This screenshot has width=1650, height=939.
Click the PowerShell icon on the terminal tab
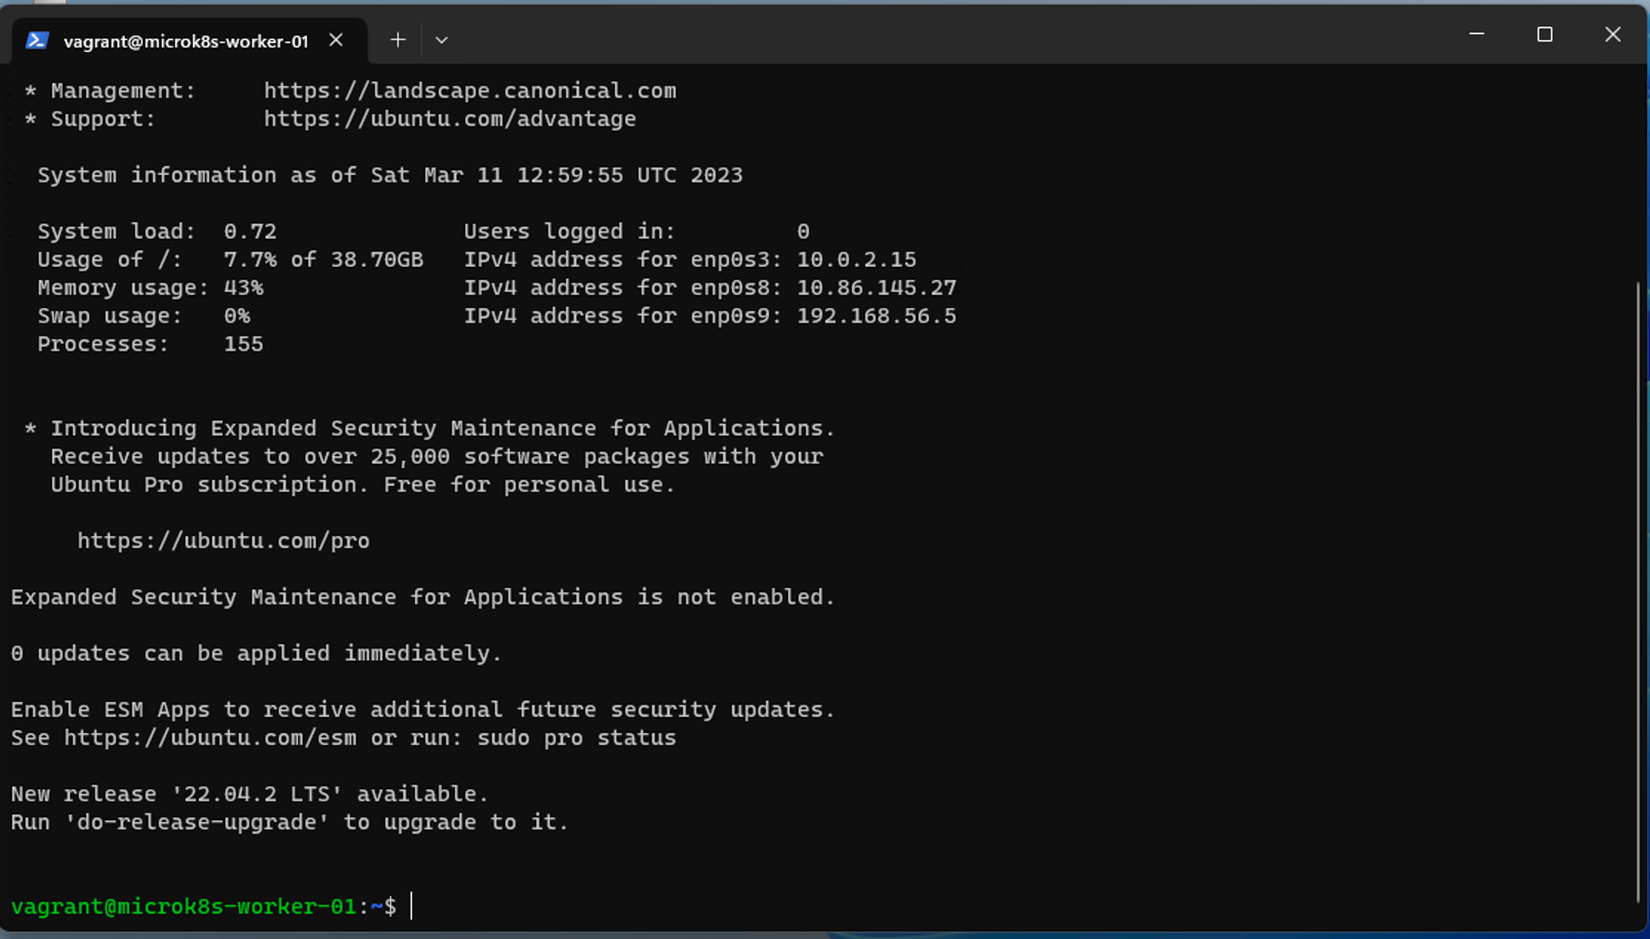click(x=37, y=40)
